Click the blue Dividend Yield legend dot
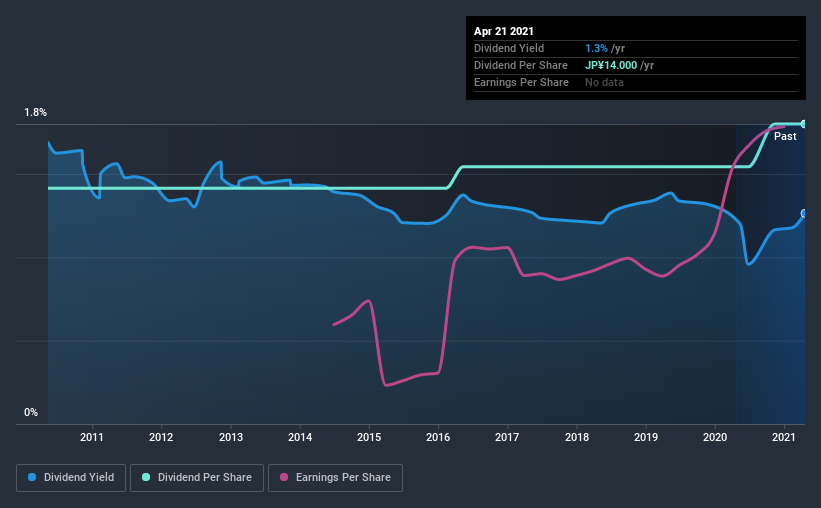The image size is (821, 508). point(32,477)
